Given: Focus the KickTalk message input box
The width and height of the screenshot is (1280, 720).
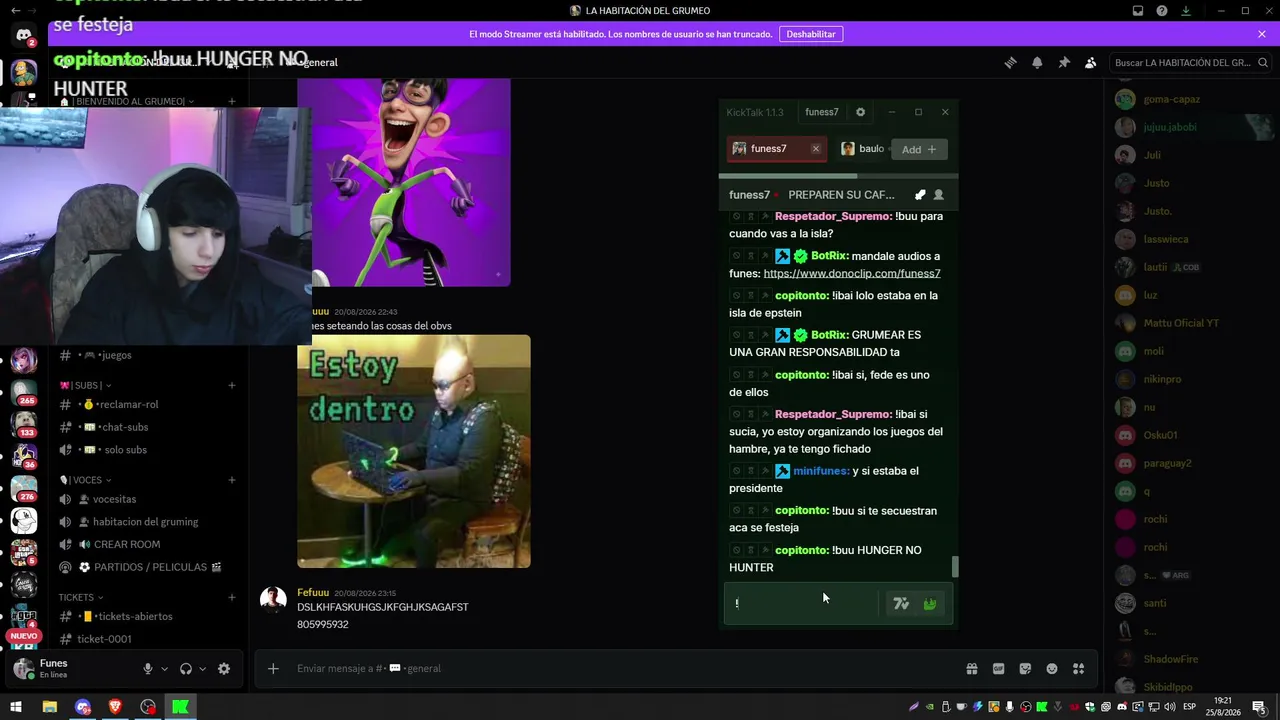Looking at the screenshot, I should [x=801, y=604].
